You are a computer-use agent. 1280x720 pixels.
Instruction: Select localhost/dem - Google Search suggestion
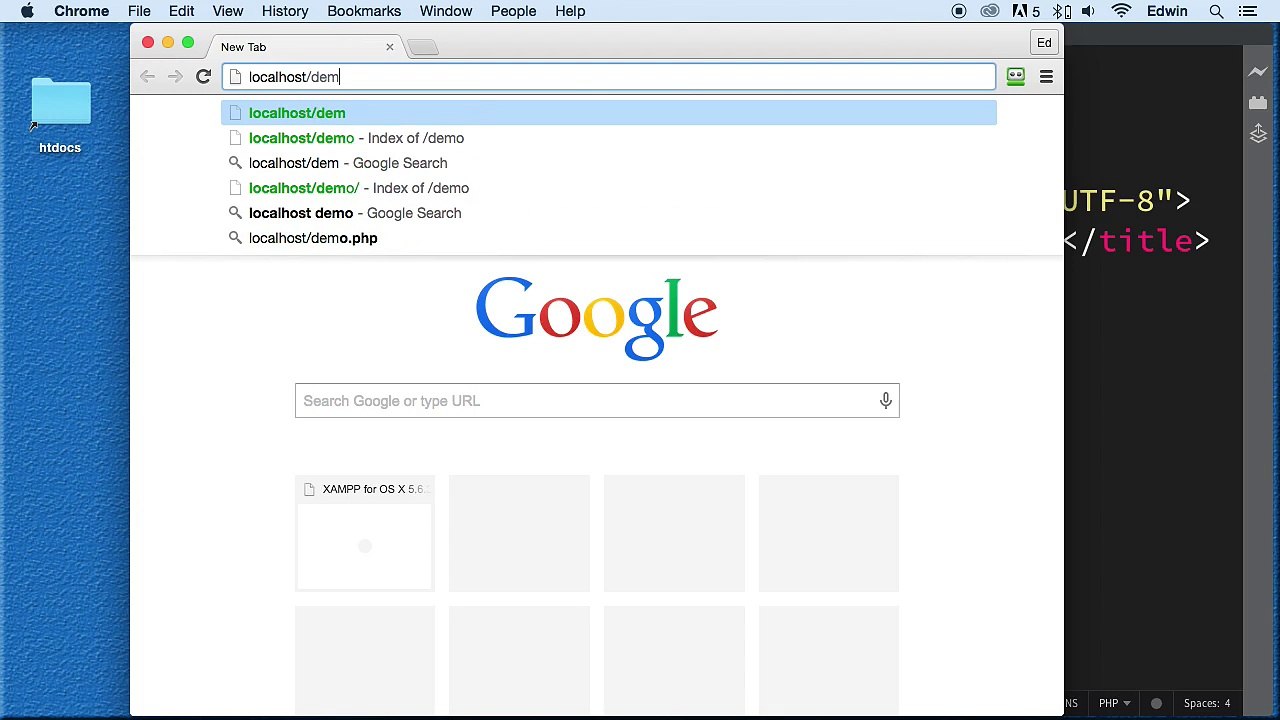[x=609, y=163]
